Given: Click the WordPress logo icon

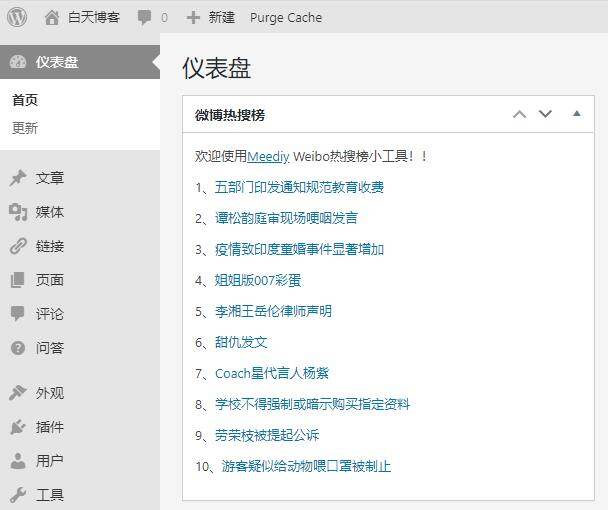Looking at the screenshot, I should [x=17, y=17].
